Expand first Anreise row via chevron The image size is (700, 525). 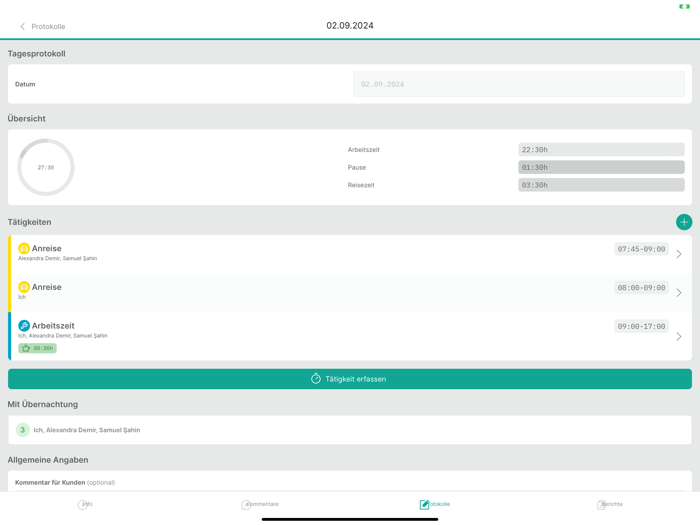(x=679, y=254)
